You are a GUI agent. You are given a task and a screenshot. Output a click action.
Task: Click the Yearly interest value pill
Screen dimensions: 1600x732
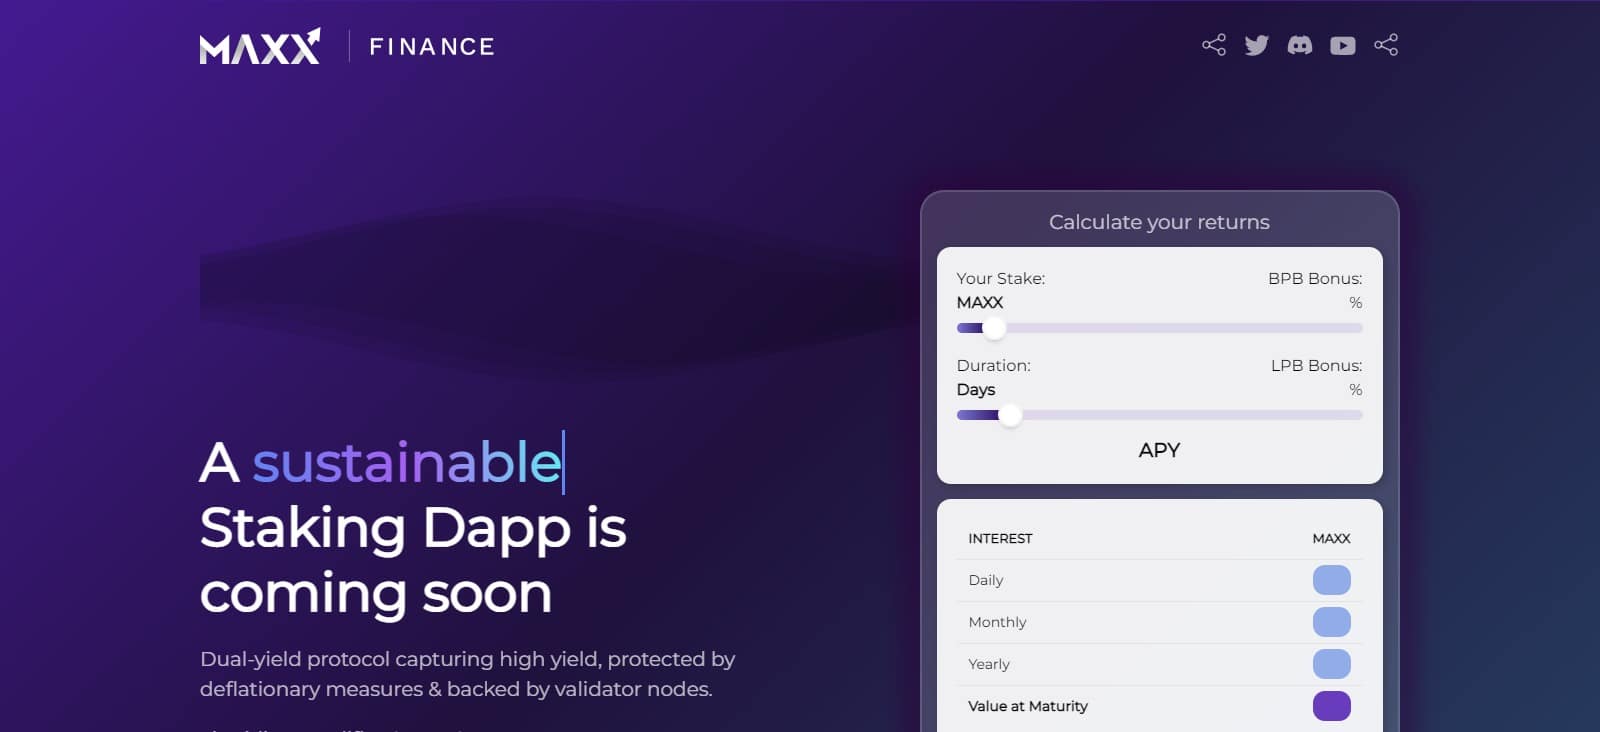tap(1331, 664)
